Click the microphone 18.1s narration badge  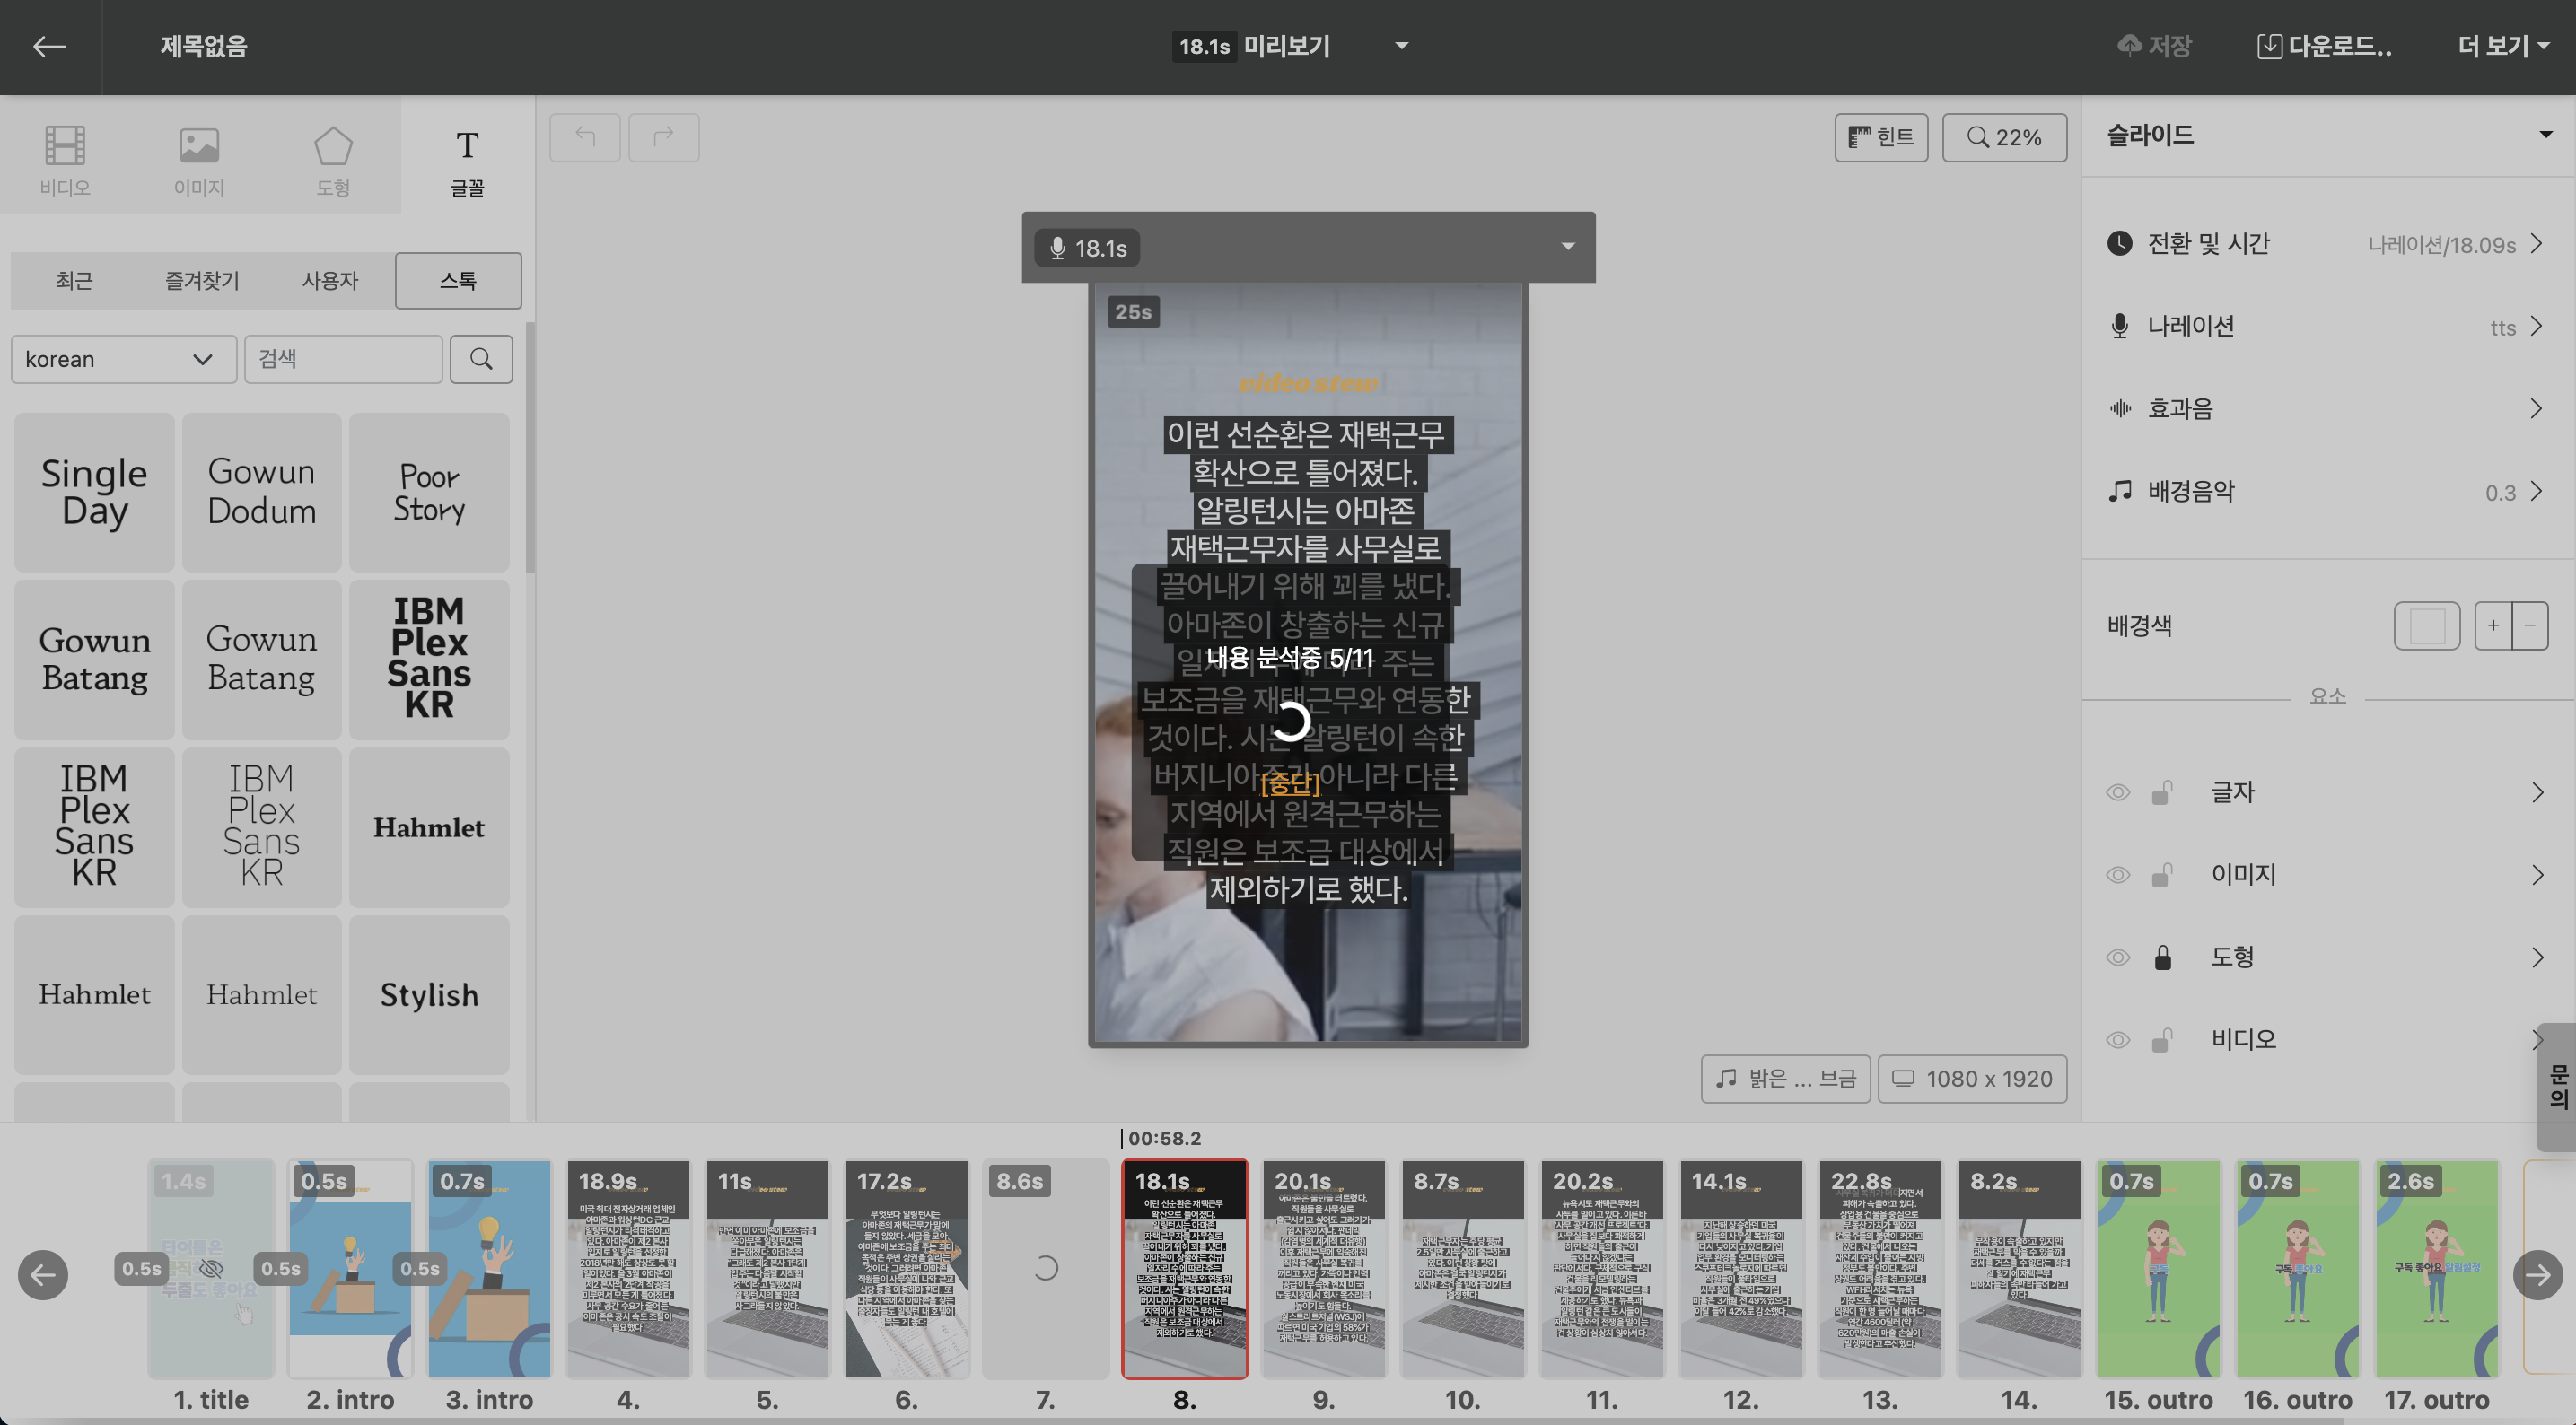1088,248
